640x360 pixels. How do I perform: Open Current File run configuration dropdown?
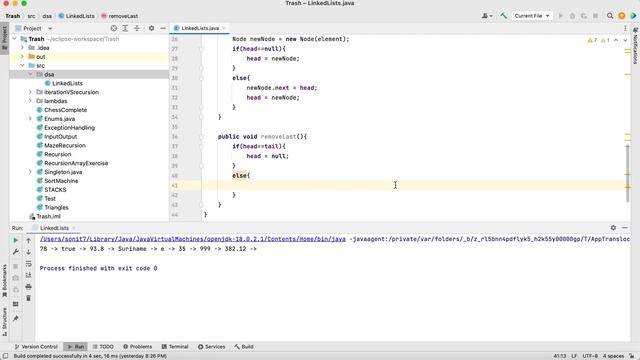(532, 16)
